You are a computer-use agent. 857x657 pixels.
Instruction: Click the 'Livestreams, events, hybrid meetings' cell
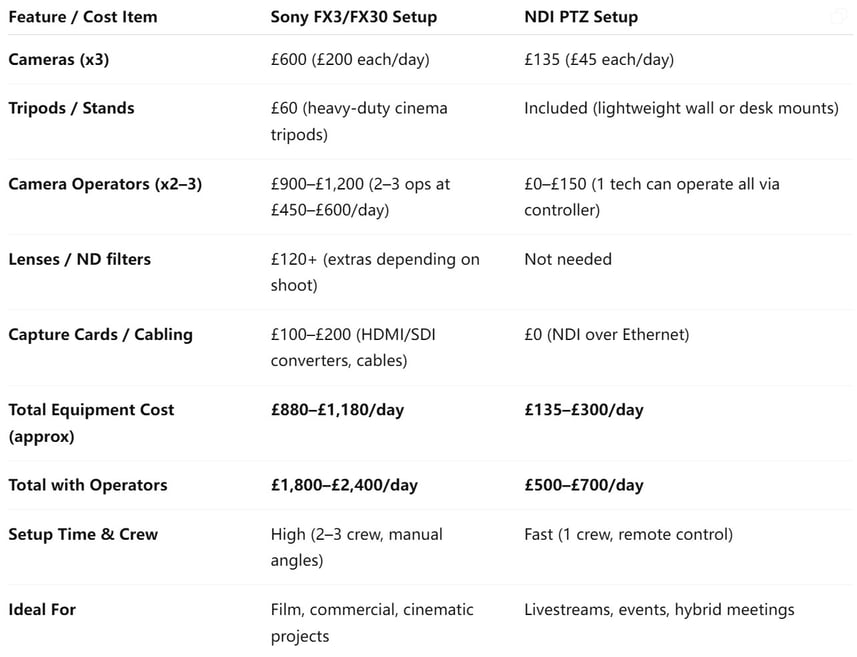tap(659, 609)
